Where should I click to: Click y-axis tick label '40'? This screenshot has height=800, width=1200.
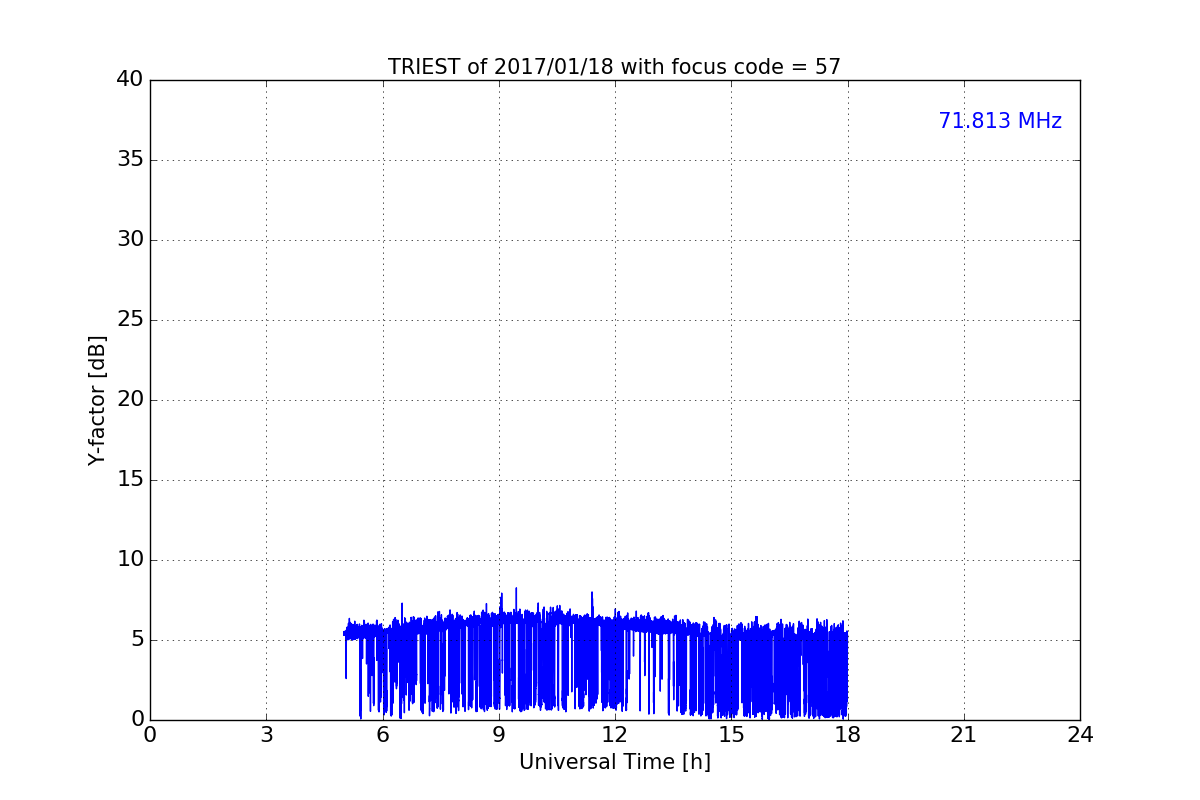point(130,80)
